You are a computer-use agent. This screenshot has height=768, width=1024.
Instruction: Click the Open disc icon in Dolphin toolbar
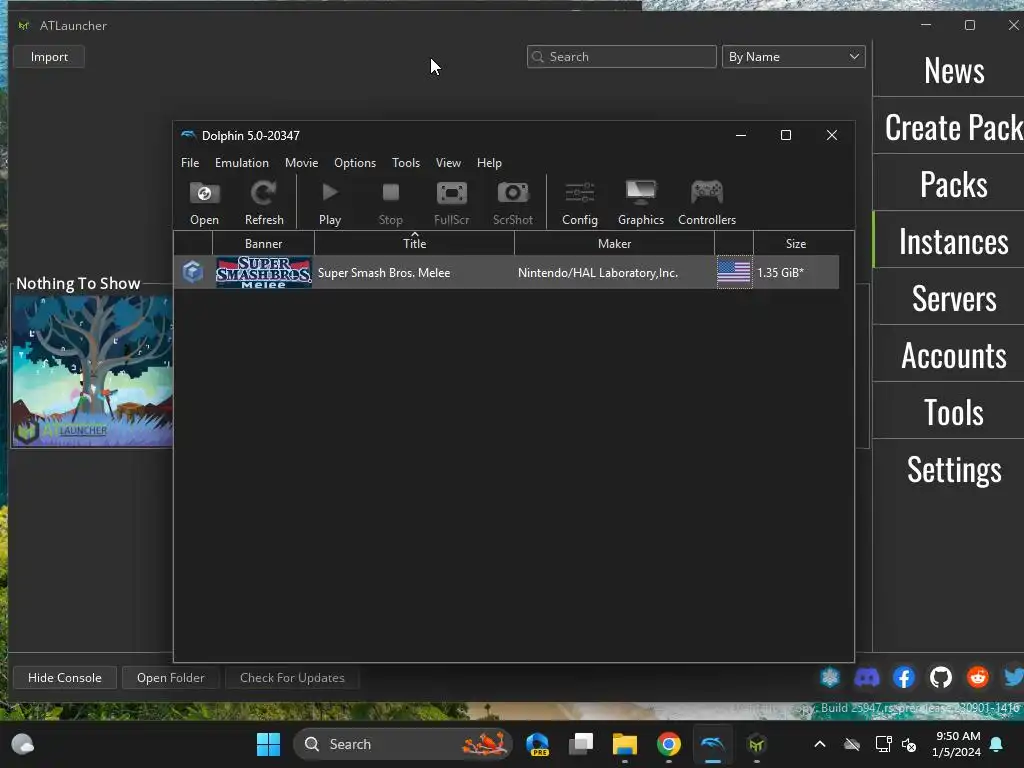point(204,203)
